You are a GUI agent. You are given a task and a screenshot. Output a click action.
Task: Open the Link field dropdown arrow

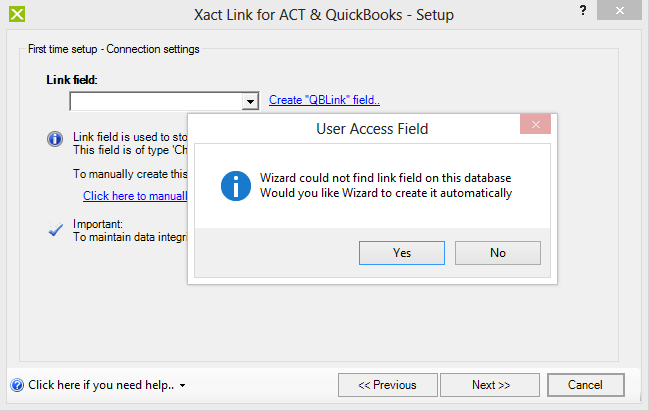click(x=250, y=101)
